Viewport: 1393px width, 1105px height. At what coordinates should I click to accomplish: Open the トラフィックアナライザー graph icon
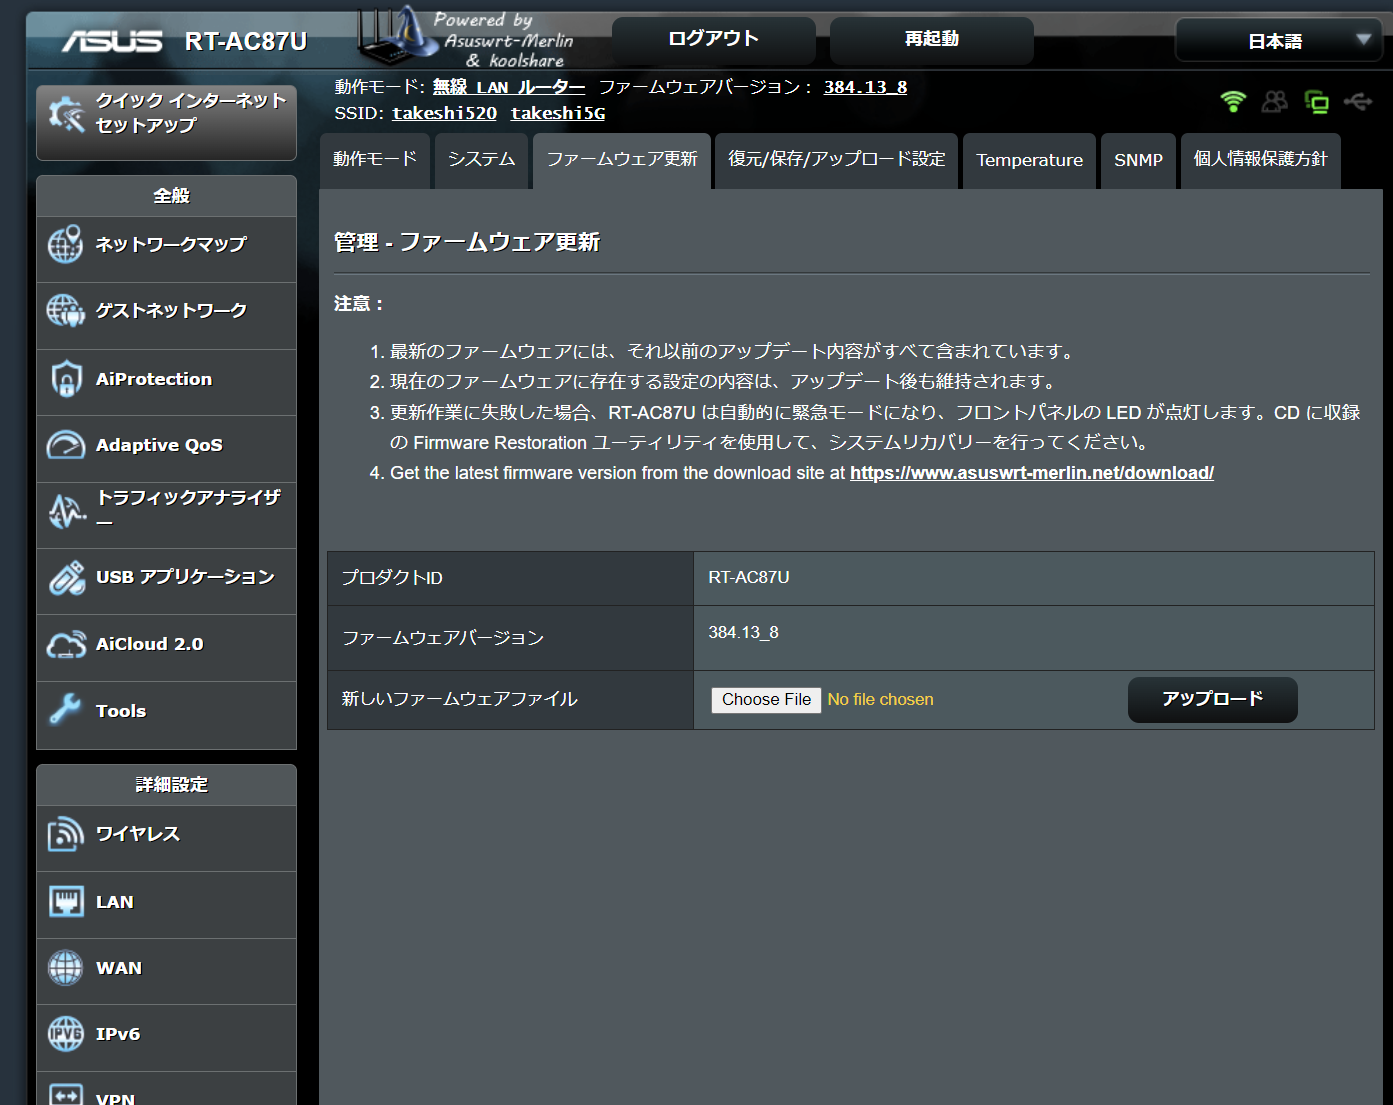66,511
